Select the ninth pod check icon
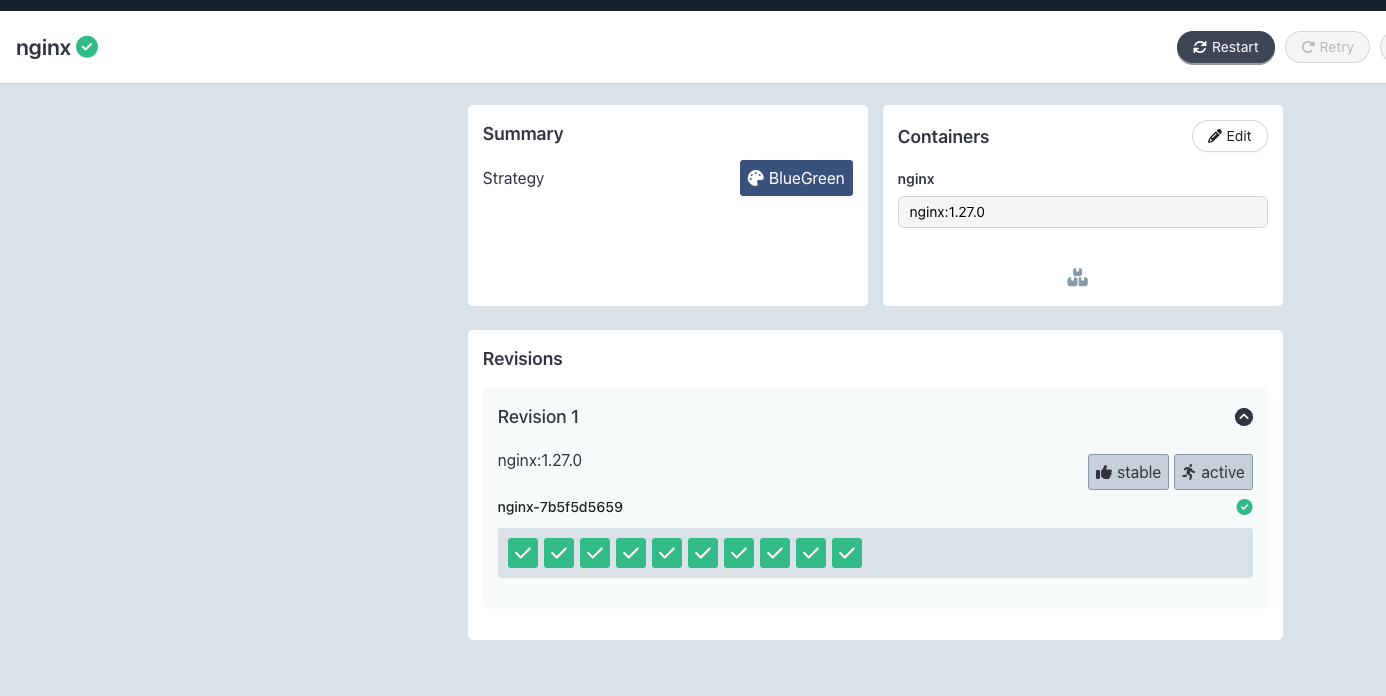 [811, 553]
